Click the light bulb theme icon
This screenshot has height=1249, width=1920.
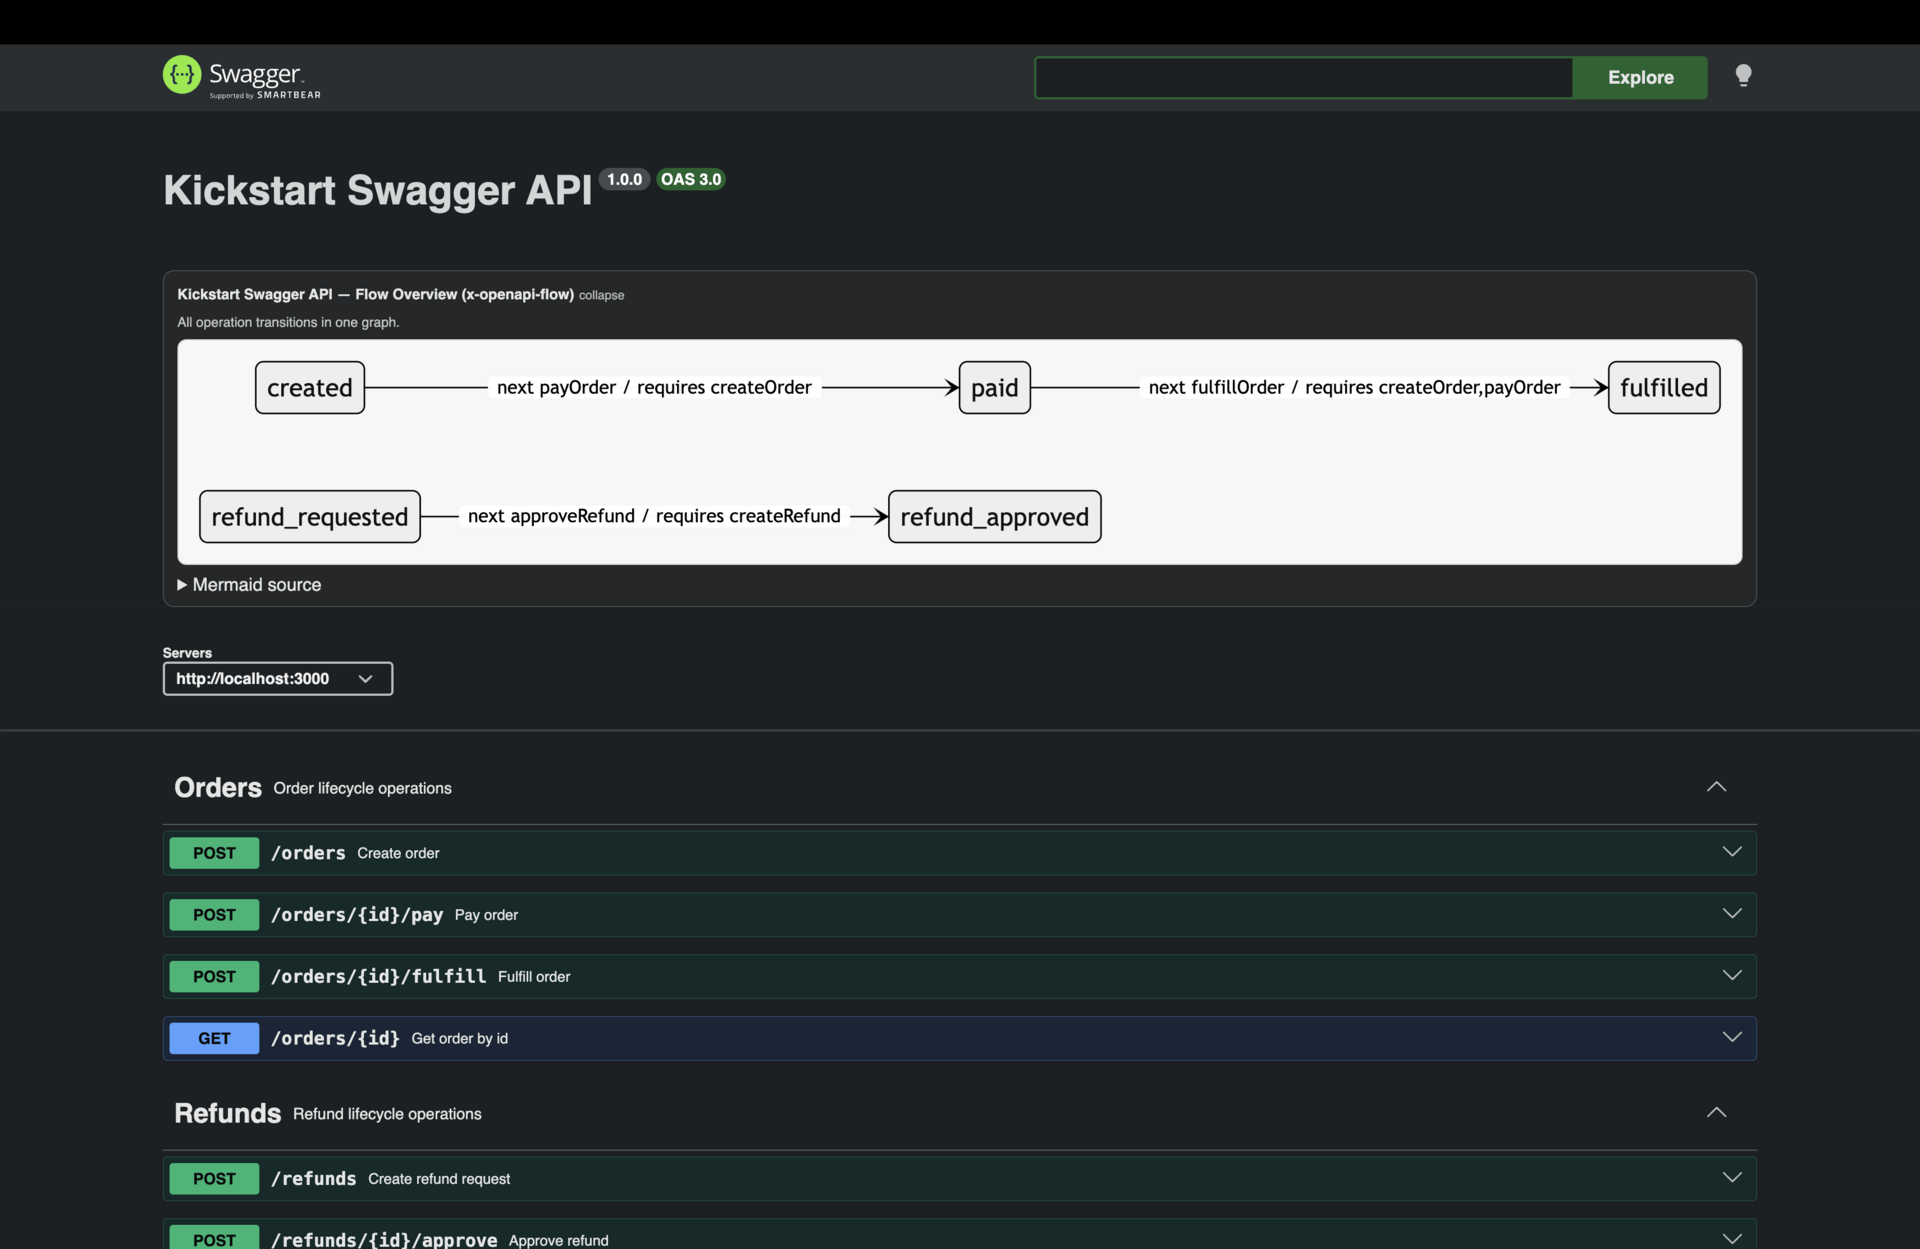point(1742,75)
